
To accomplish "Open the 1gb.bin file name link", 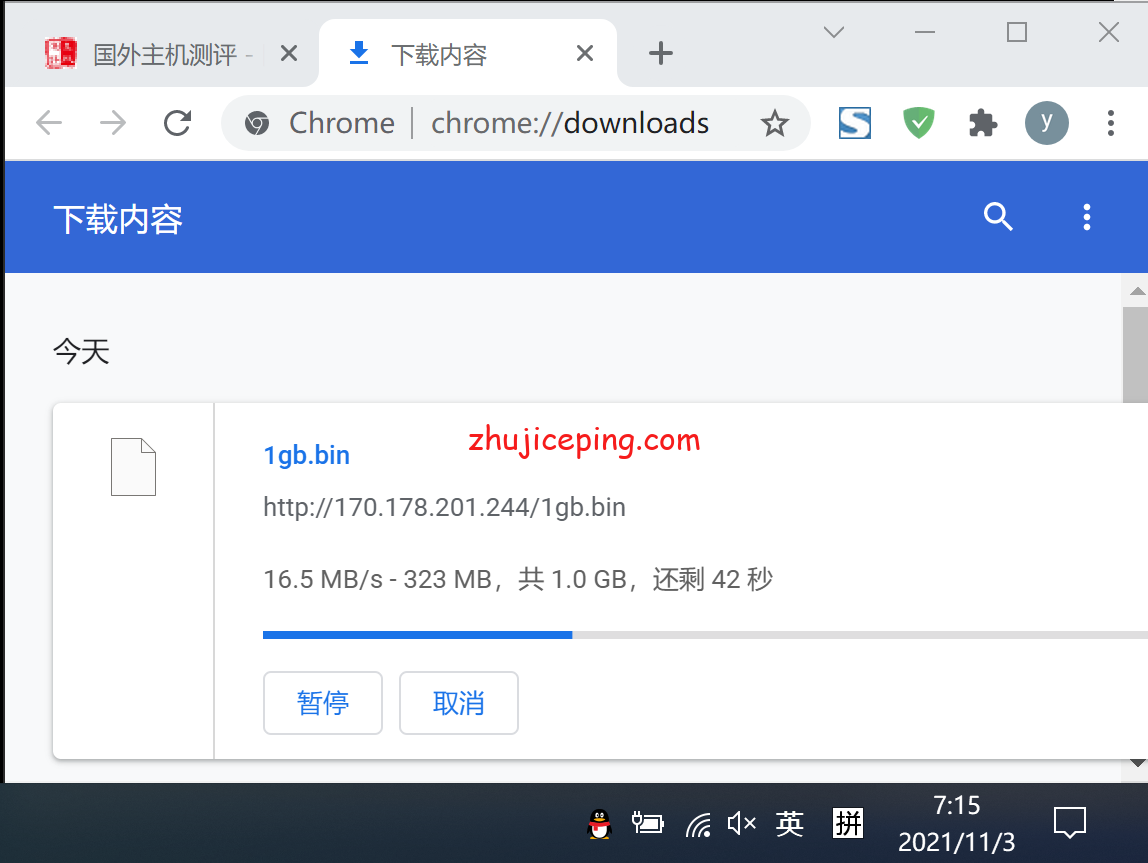I will (306, 455).
